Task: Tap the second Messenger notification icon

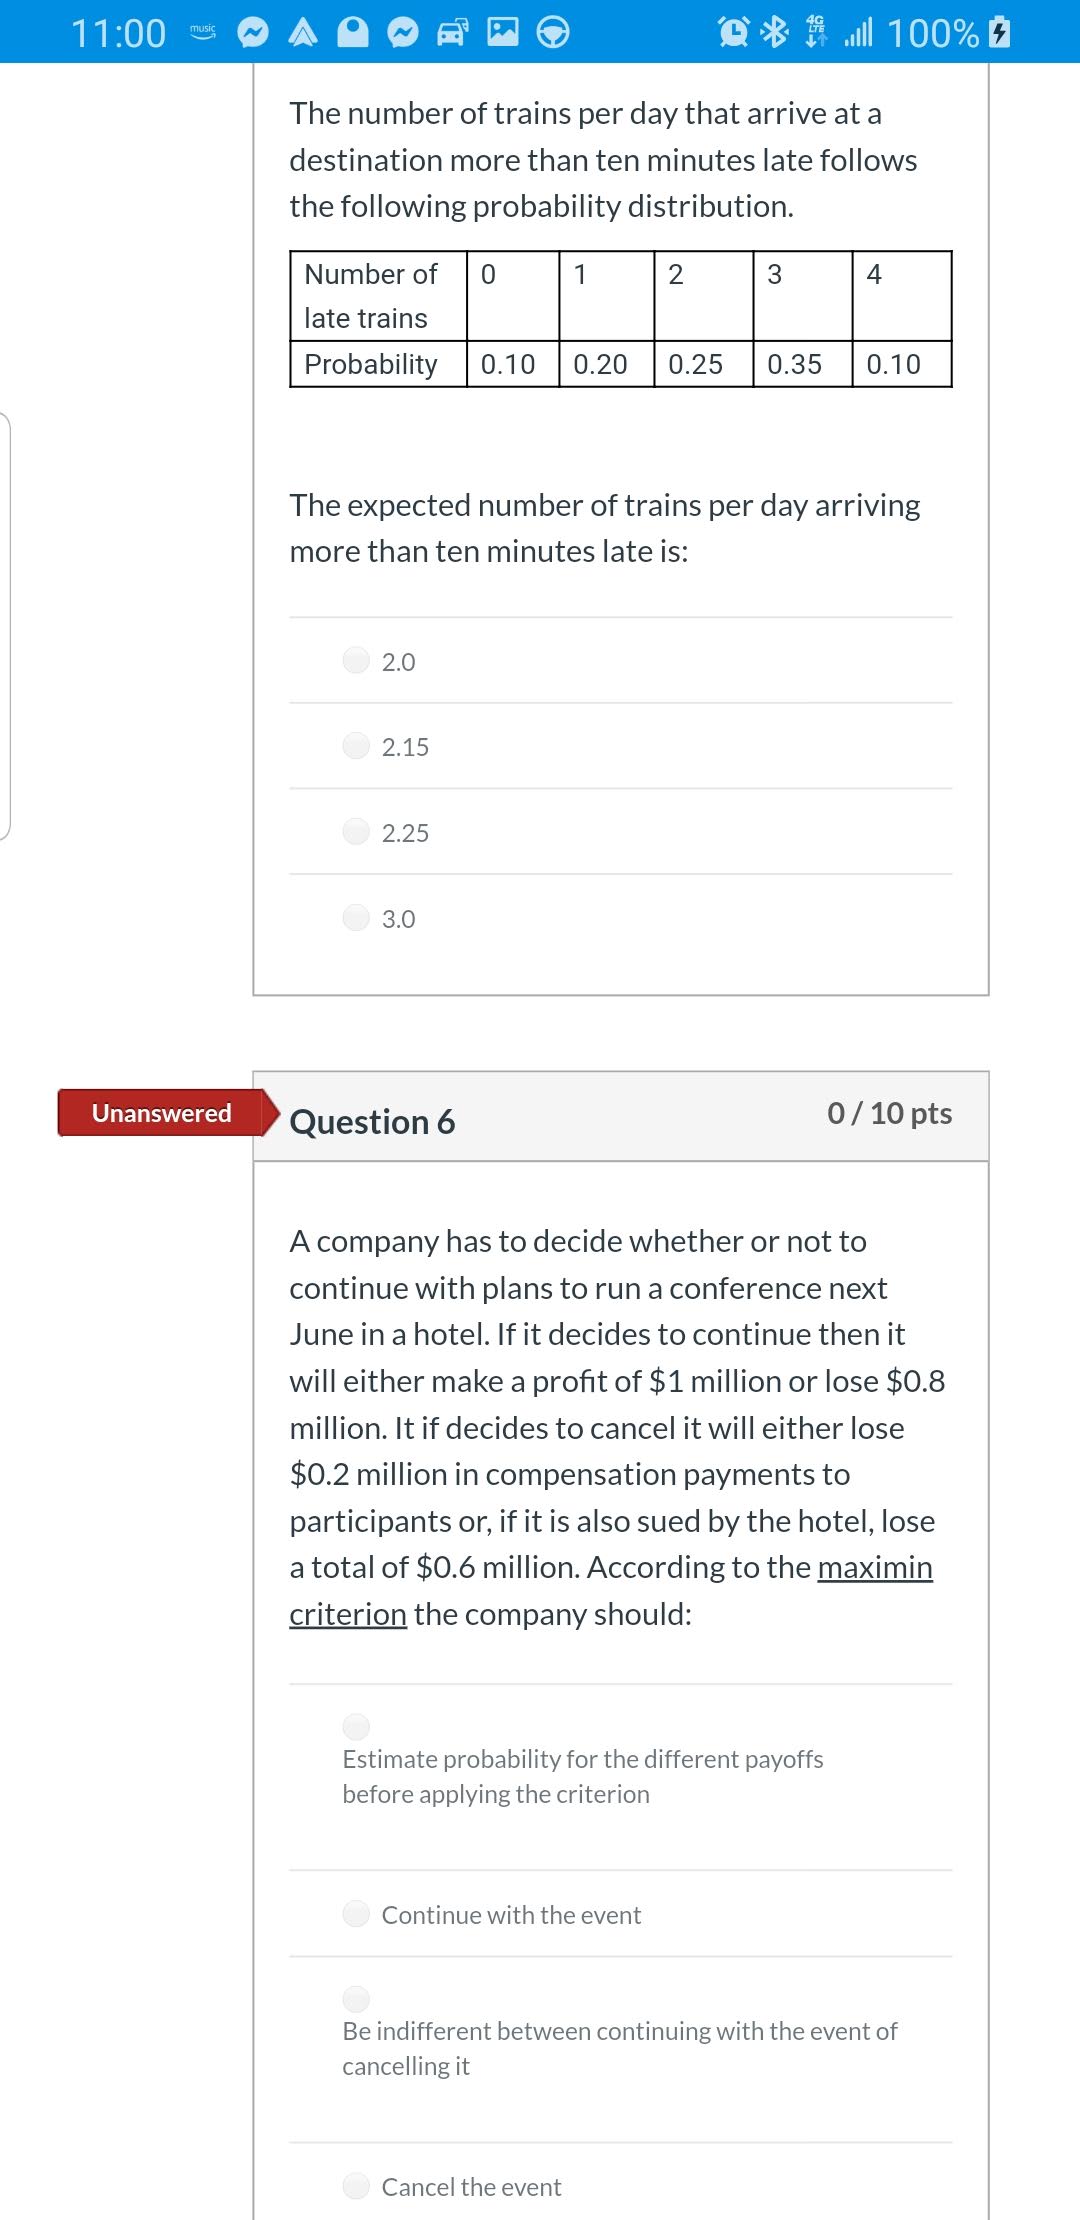Action: tap(400, 33)
